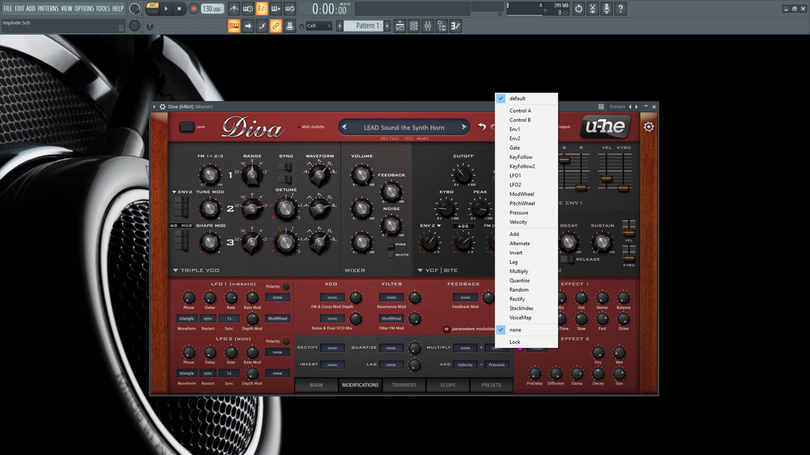Click the tempo 130.000 field
The width and height of the screenshot is (810, 455).
[212, 9]
